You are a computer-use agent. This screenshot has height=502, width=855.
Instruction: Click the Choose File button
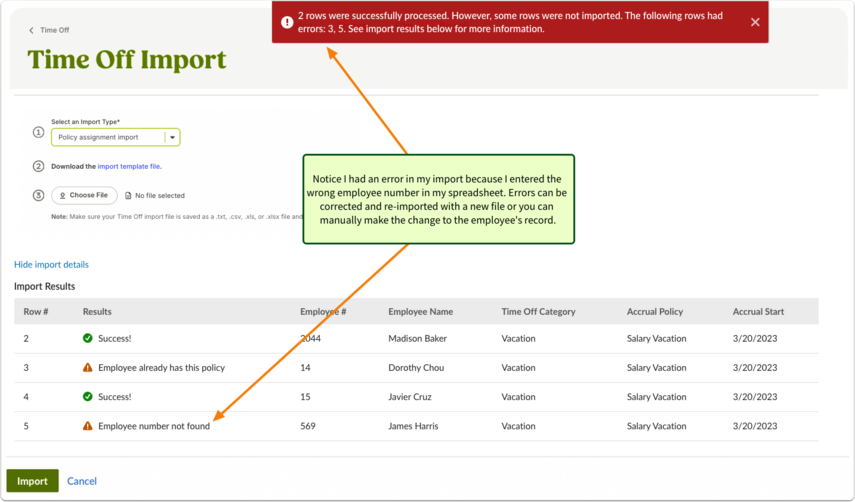pyautogui.click(x=84, y=195)
